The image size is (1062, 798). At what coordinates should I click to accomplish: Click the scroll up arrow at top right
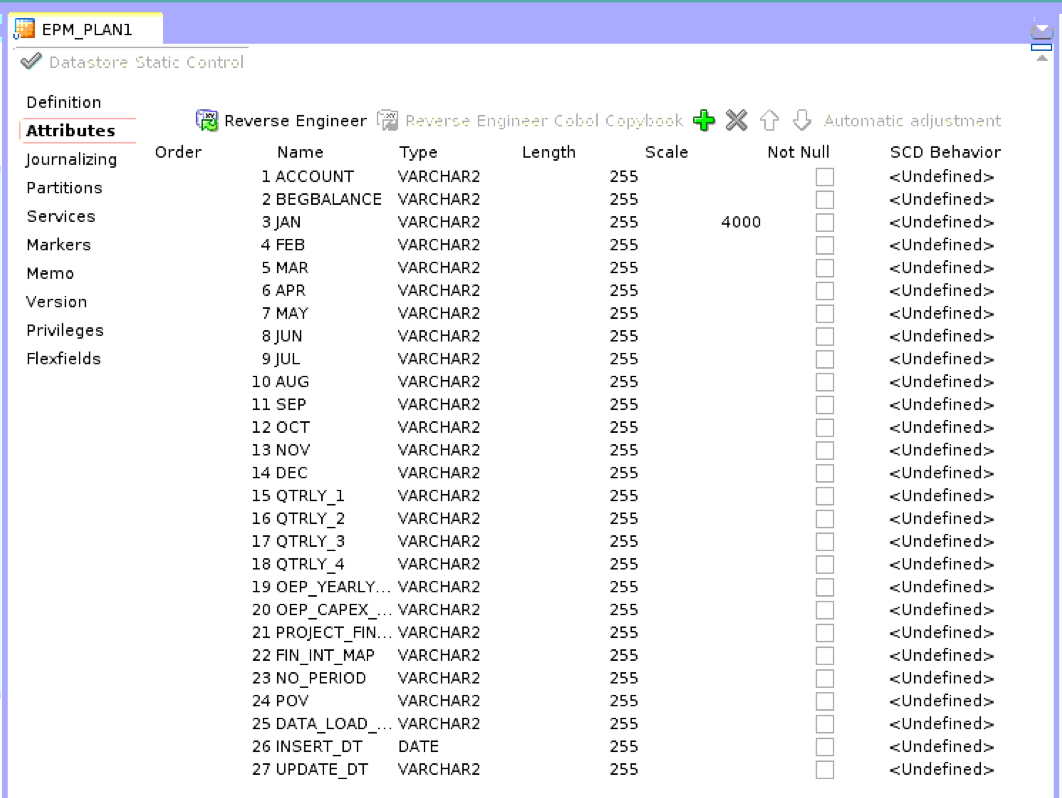tap(1042, 56)
